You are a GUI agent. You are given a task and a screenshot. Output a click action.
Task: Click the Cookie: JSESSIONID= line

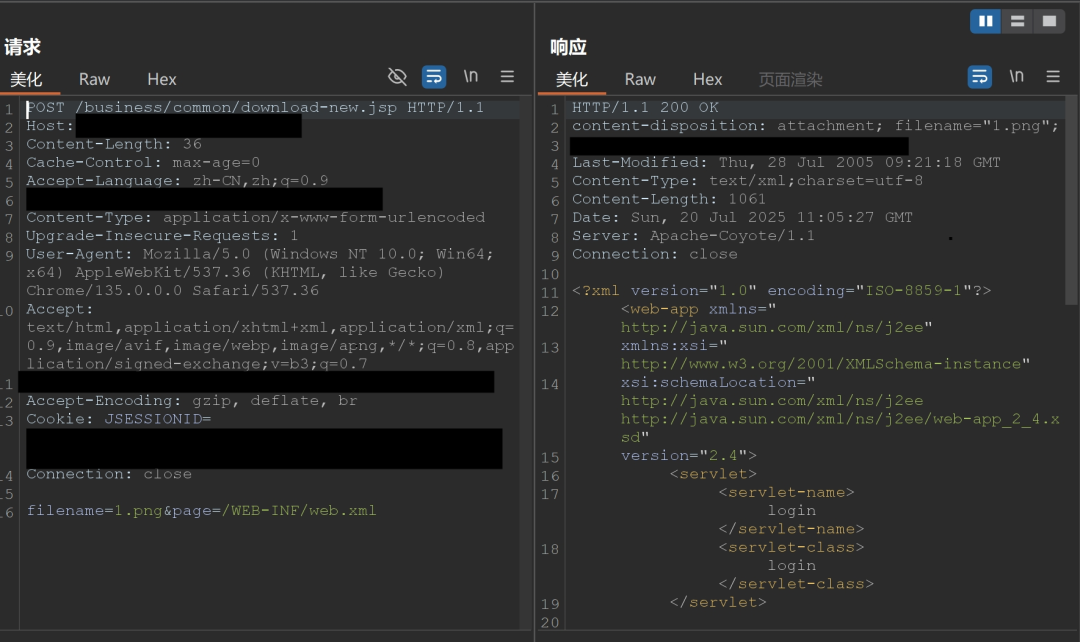pos(118,419)
